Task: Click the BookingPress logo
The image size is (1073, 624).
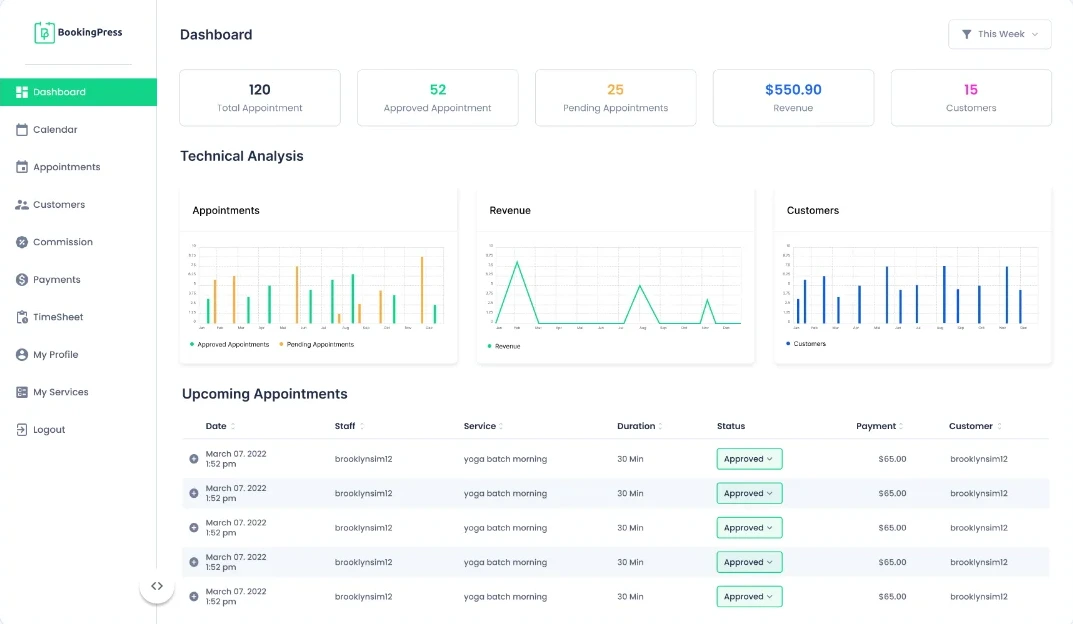Action: pyautogui.click(x=78, y=32)
